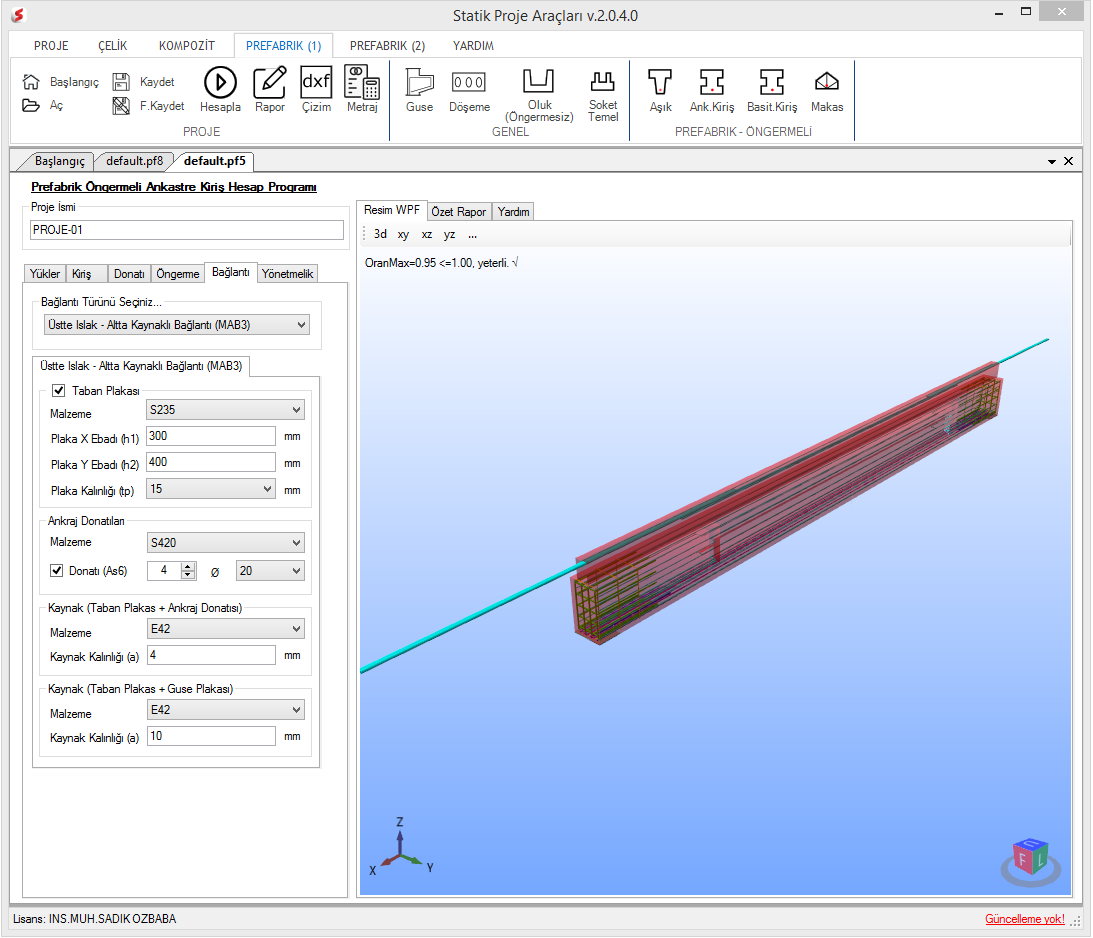
Task: Click the Başlangıç home icon
Action: coord(31,82)
